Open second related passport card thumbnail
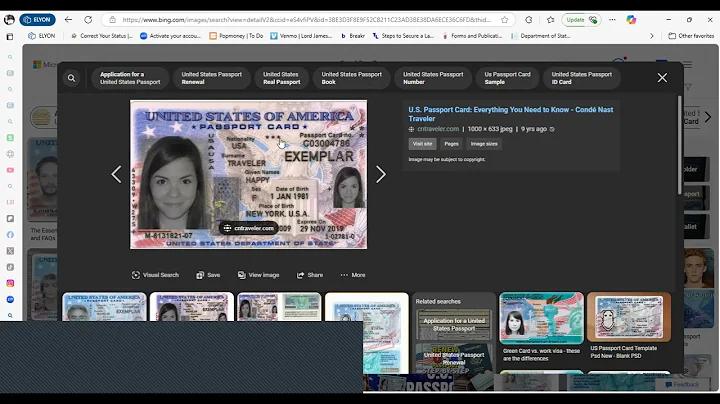720x404 pixels. pyautogui.click(x=191, y=307)
